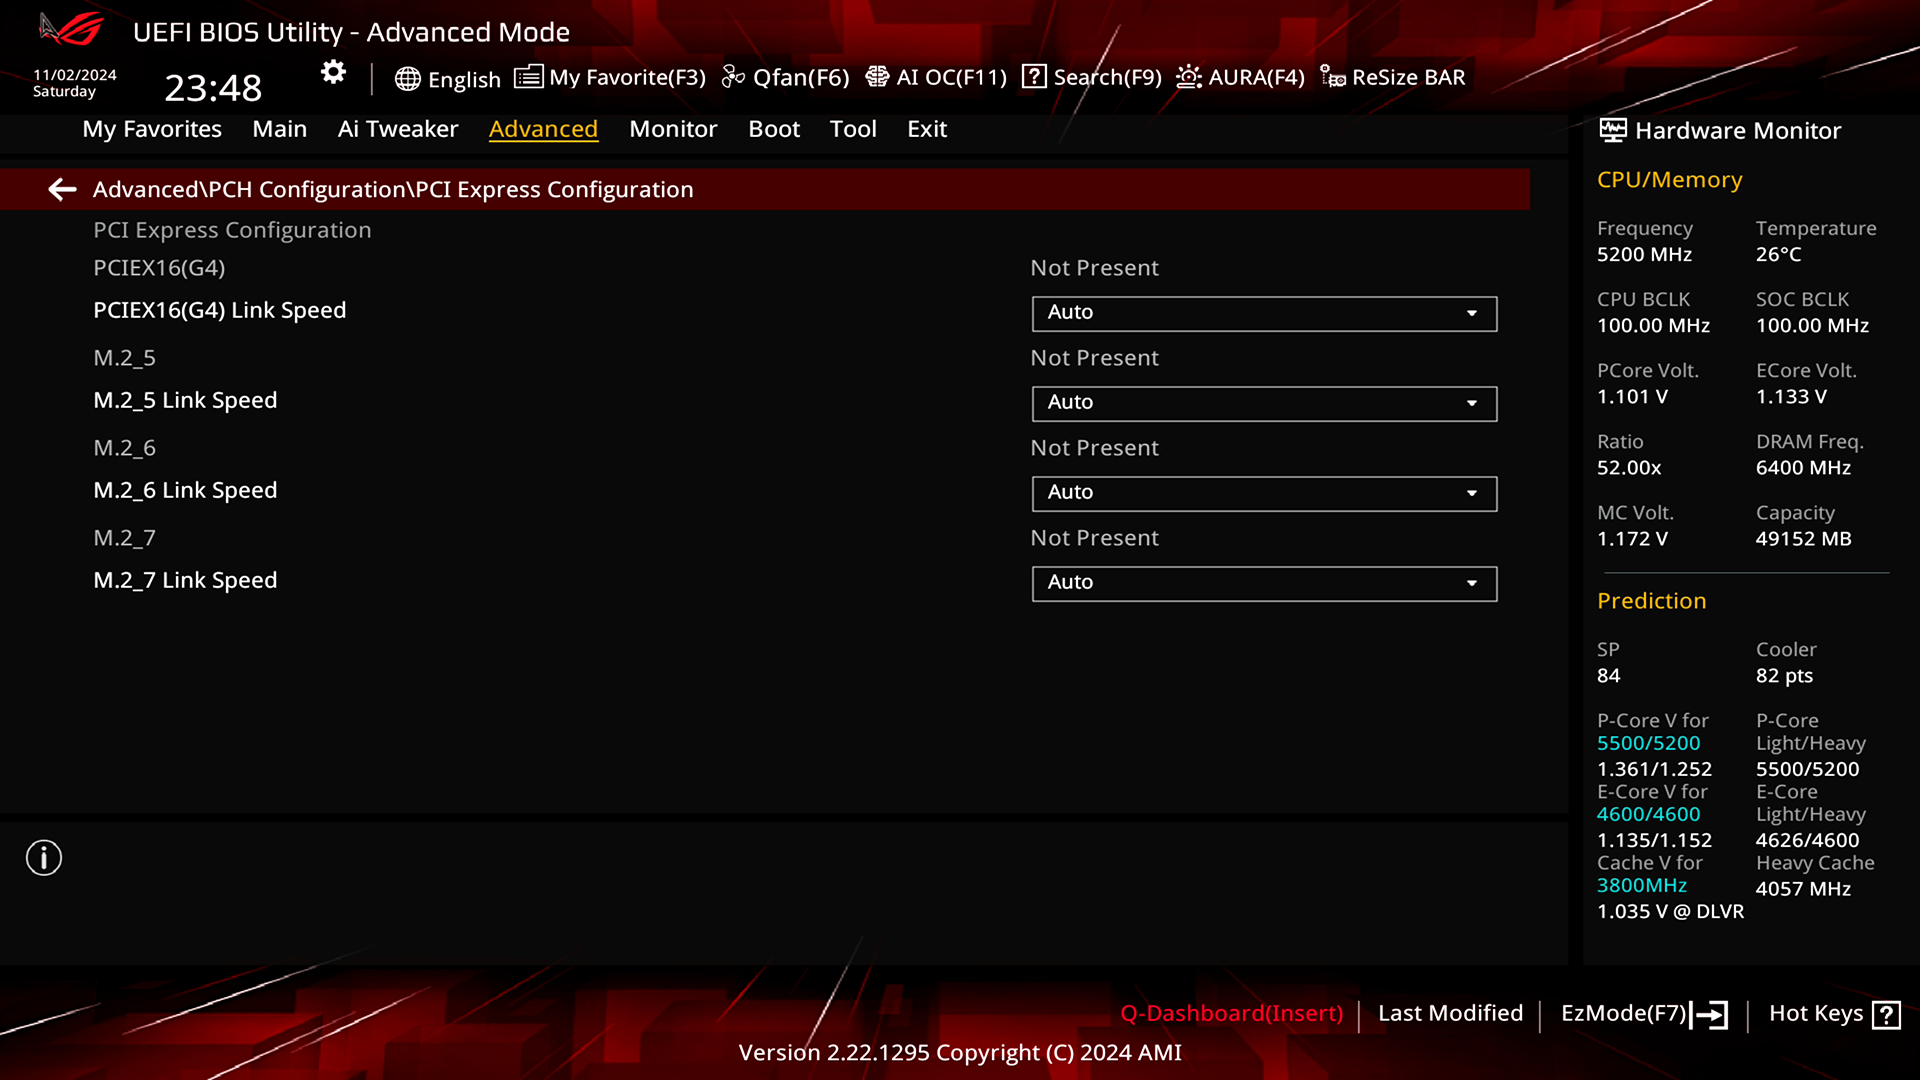Click the information icon bottom-left

point(44,858)
